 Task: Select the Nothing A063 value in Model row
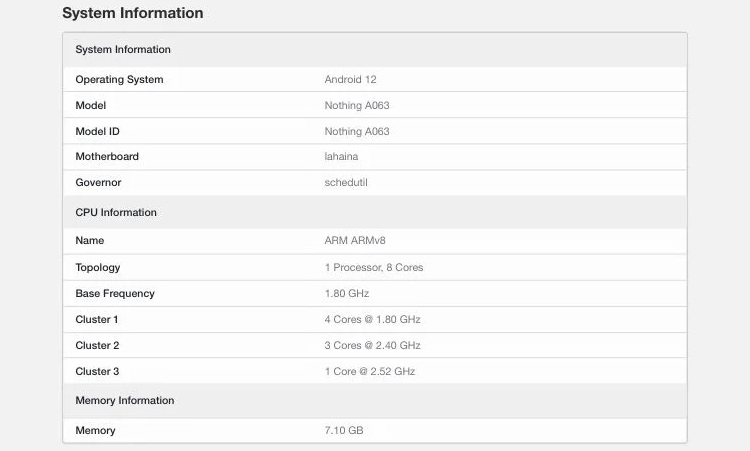pyautogui.click(x=357, y=105)
